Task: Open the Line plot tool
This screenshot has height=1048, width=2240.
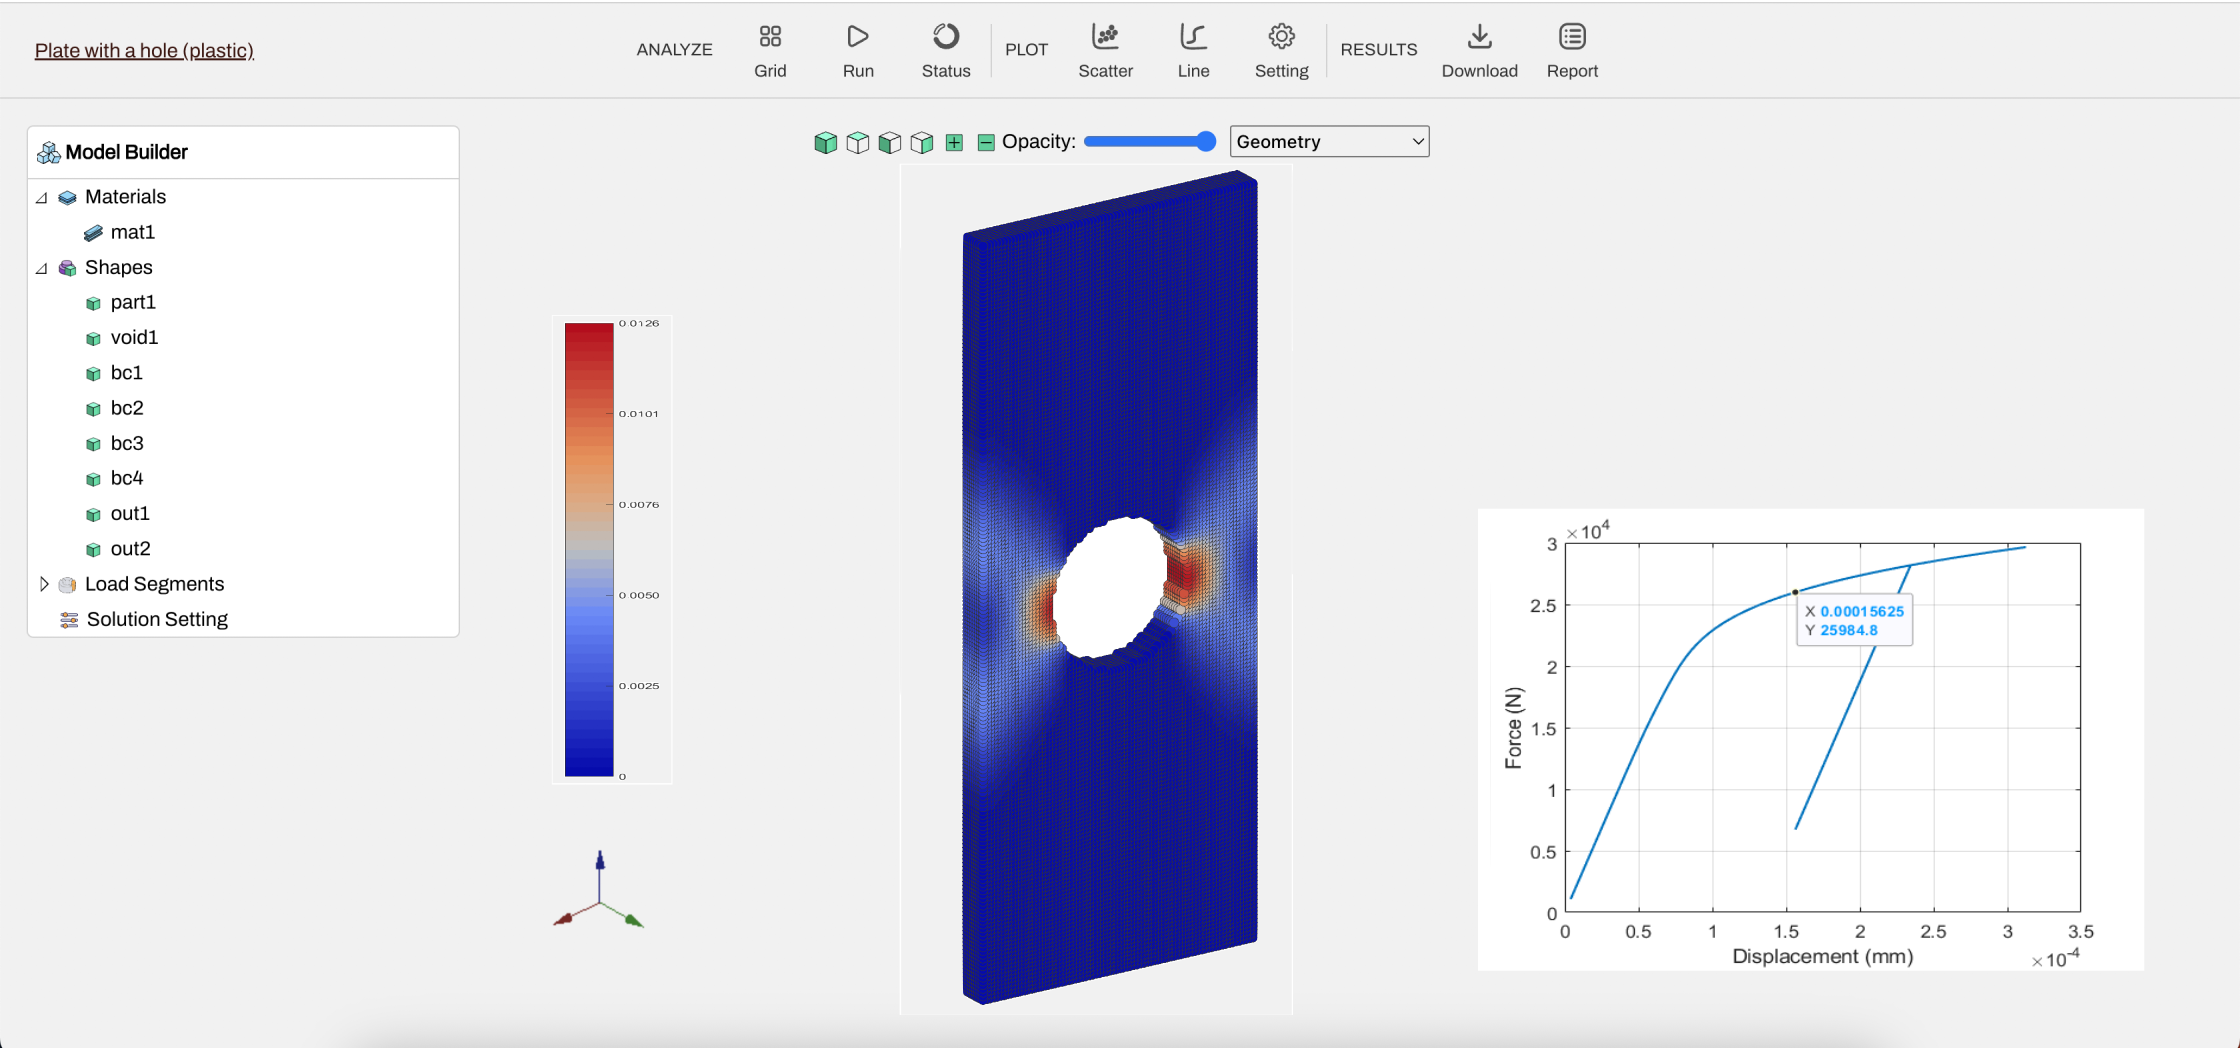Action: coord(1193,51)
